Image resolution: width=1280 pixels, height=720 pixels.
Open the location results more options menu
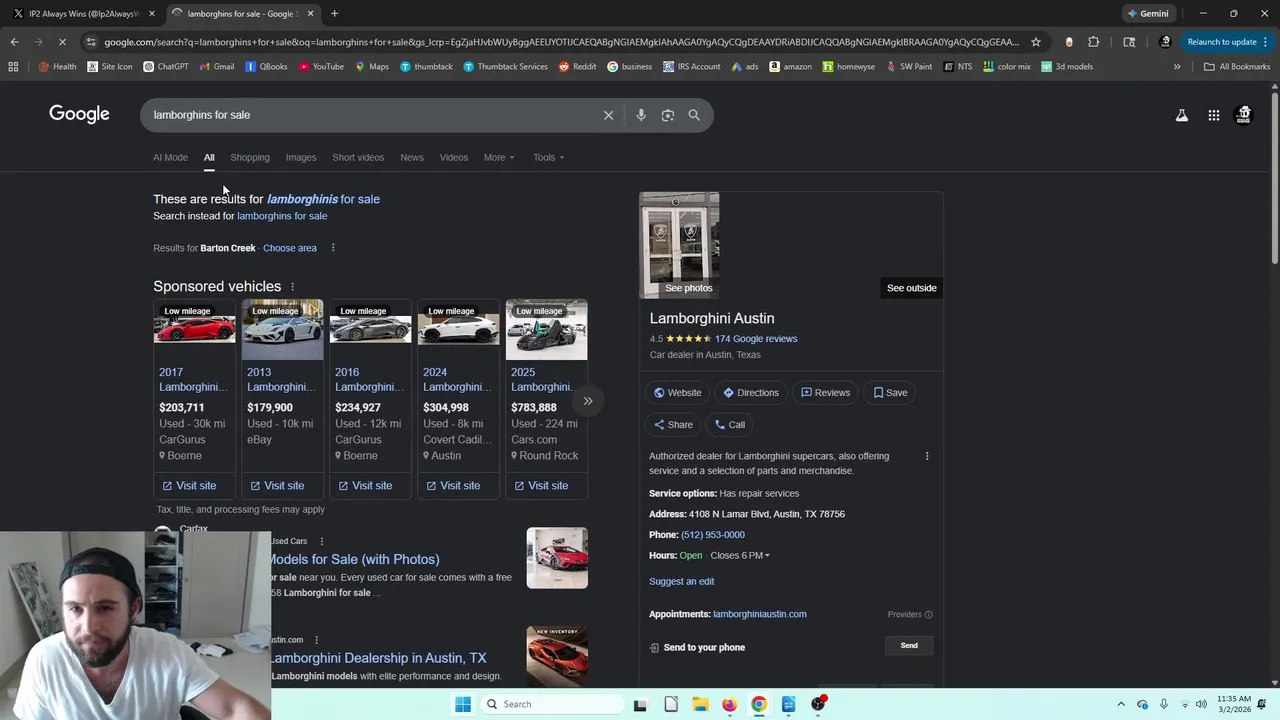tap(333, 248)
